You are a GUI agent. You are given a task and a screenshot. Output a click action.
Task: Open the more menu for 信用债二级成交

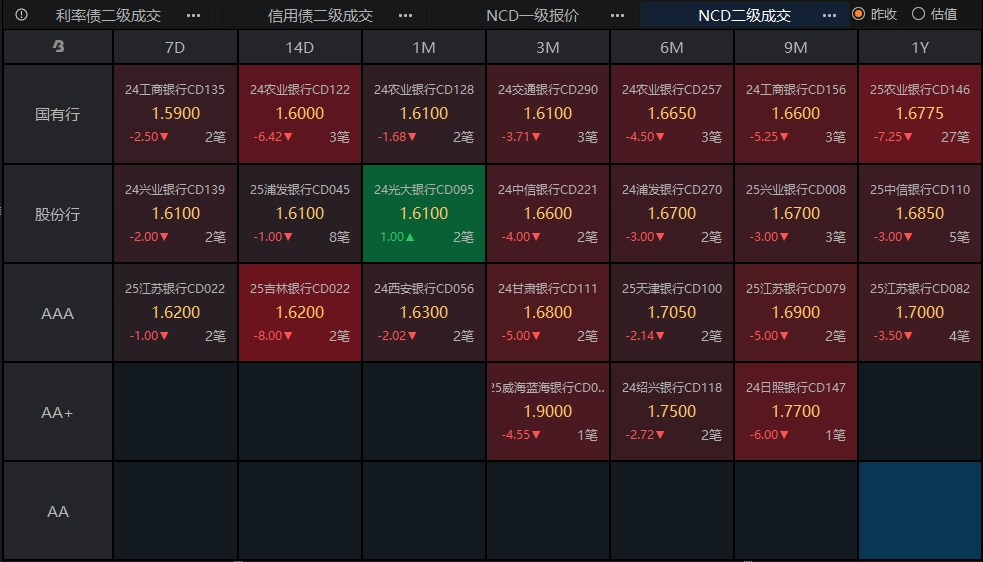point(406,15)
